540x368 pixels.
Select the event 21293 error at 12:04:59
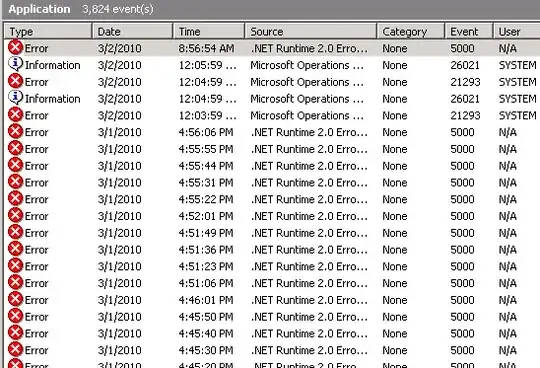(x=272, y=82)
